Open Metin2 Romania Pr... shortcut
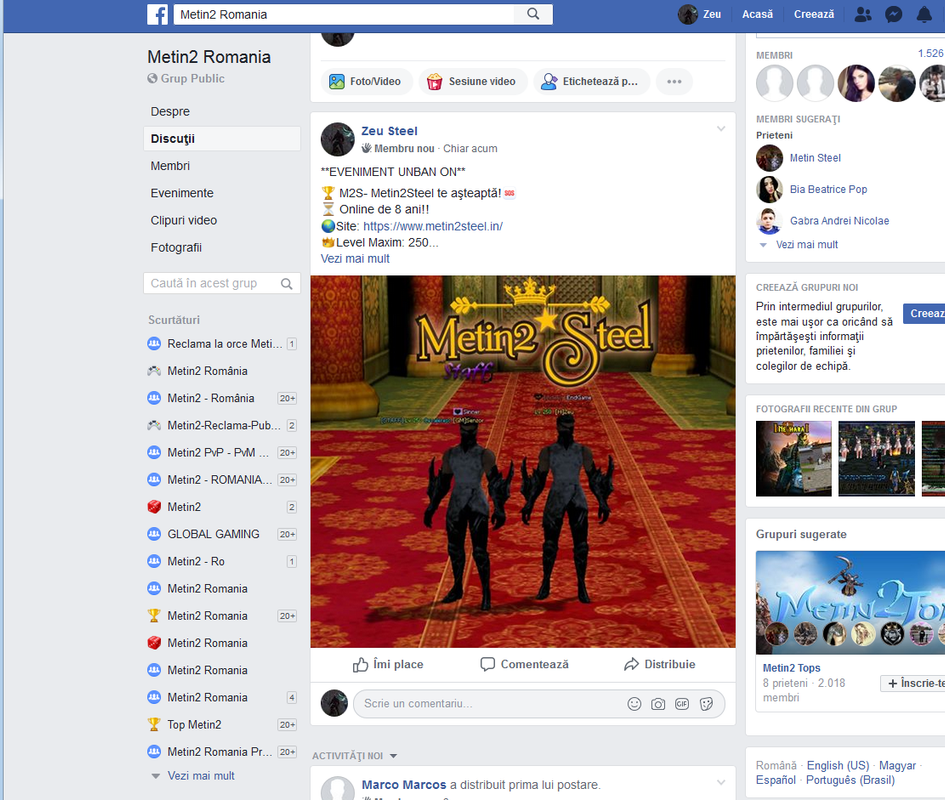 pos(222,752)
